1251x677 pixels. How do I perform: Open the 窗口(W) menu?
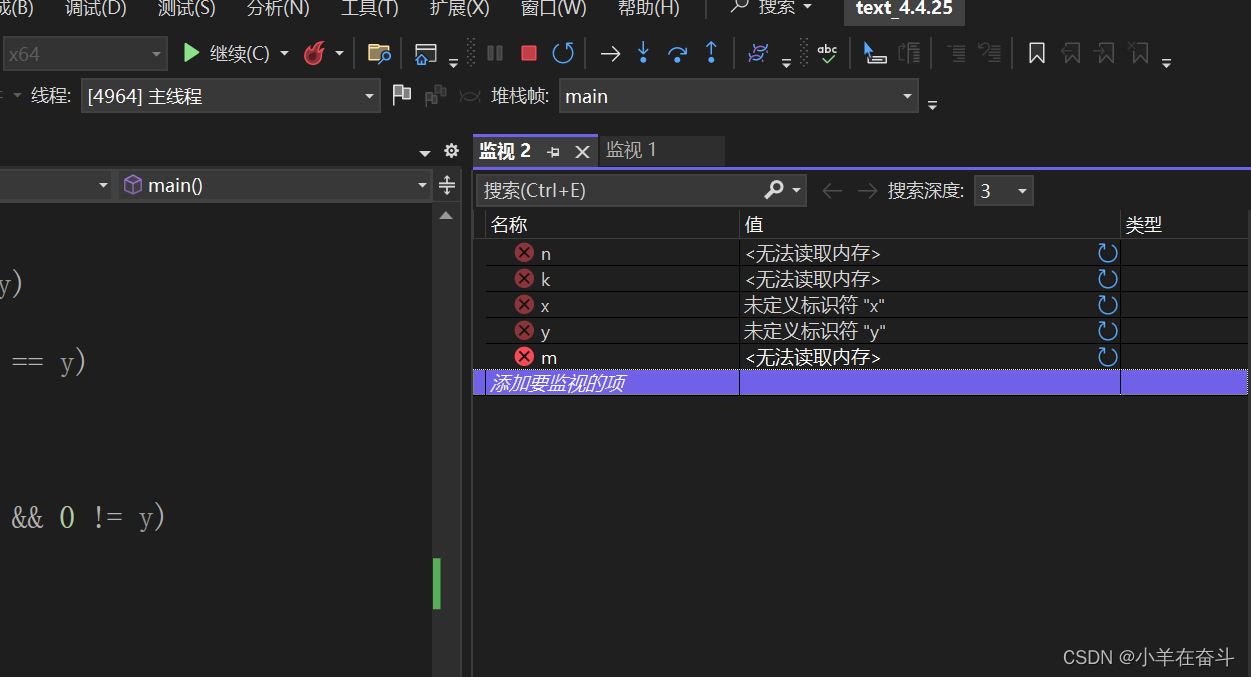pos(553,8)
